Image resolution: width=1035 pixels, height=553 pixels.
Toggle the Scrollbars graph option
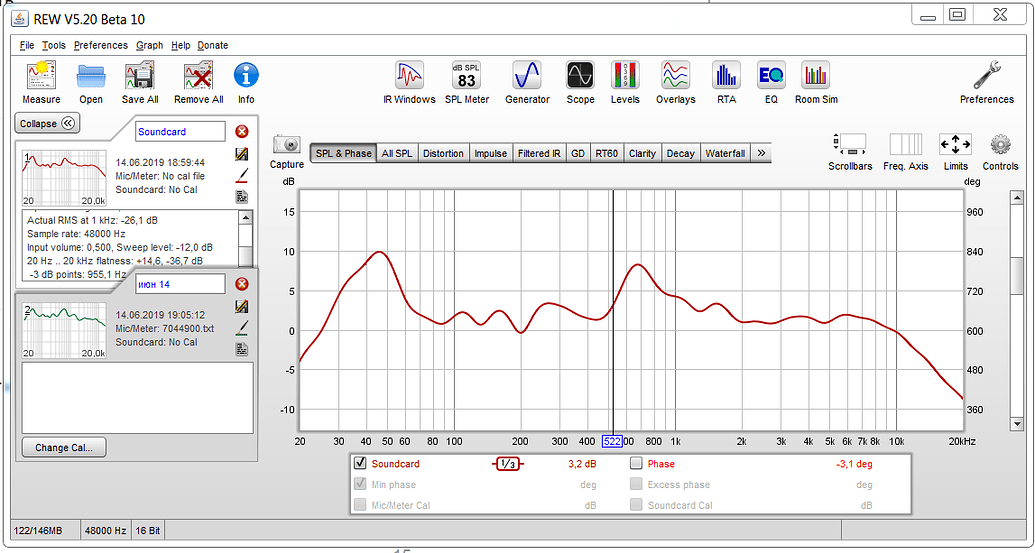[850, 144]
